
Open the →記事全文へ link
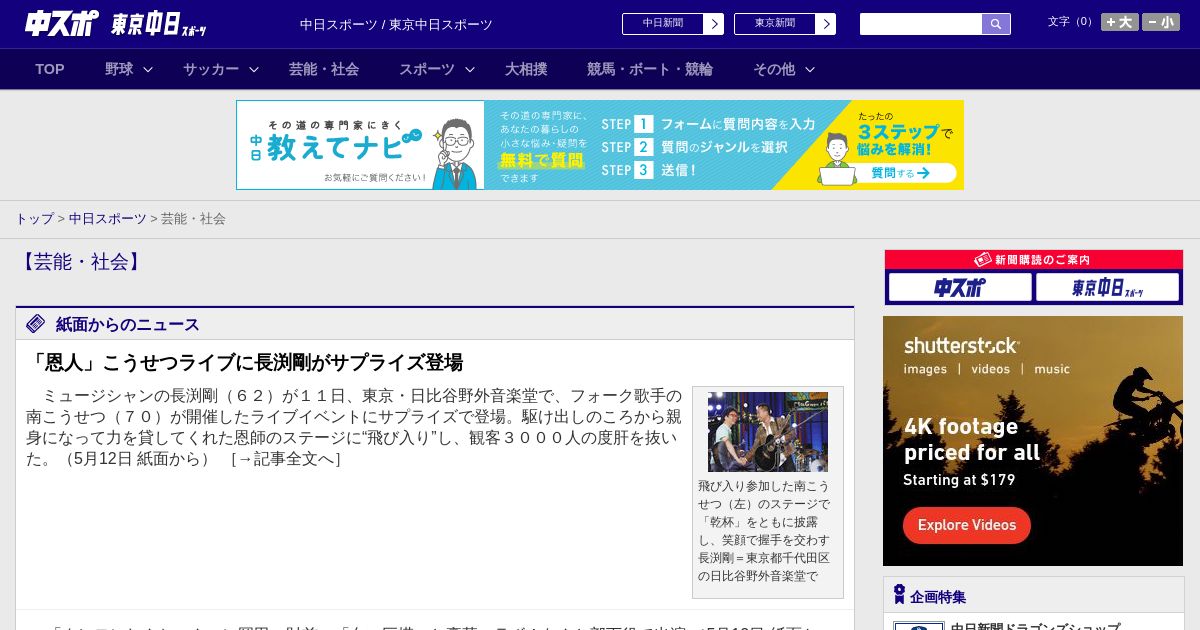pos(286,459)
